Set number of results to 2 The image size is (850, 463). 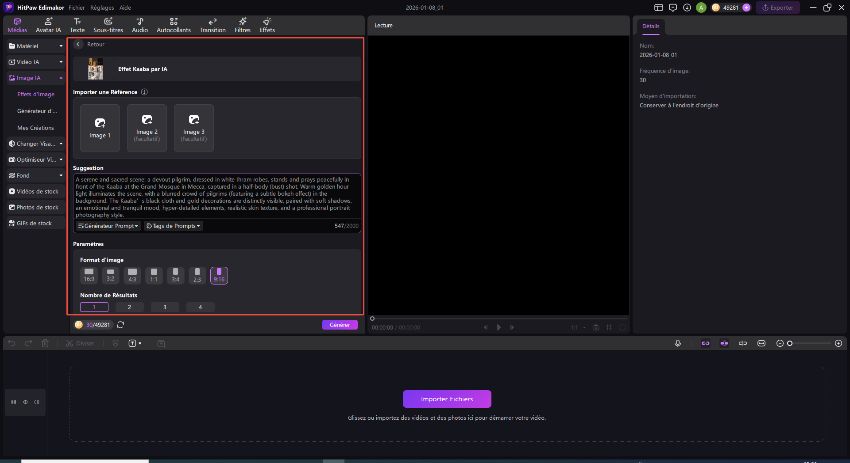129,307
